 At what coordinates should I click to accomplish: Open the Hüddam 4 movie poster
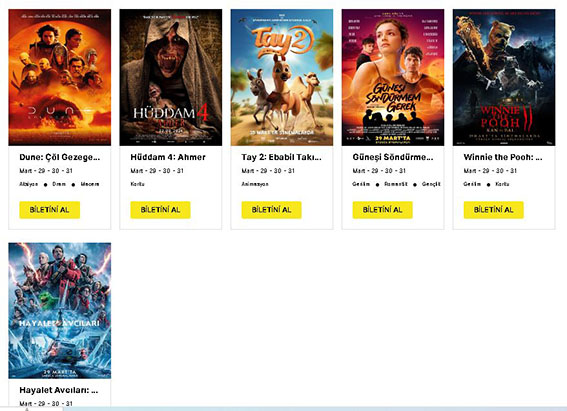click(x=171, y=77)
